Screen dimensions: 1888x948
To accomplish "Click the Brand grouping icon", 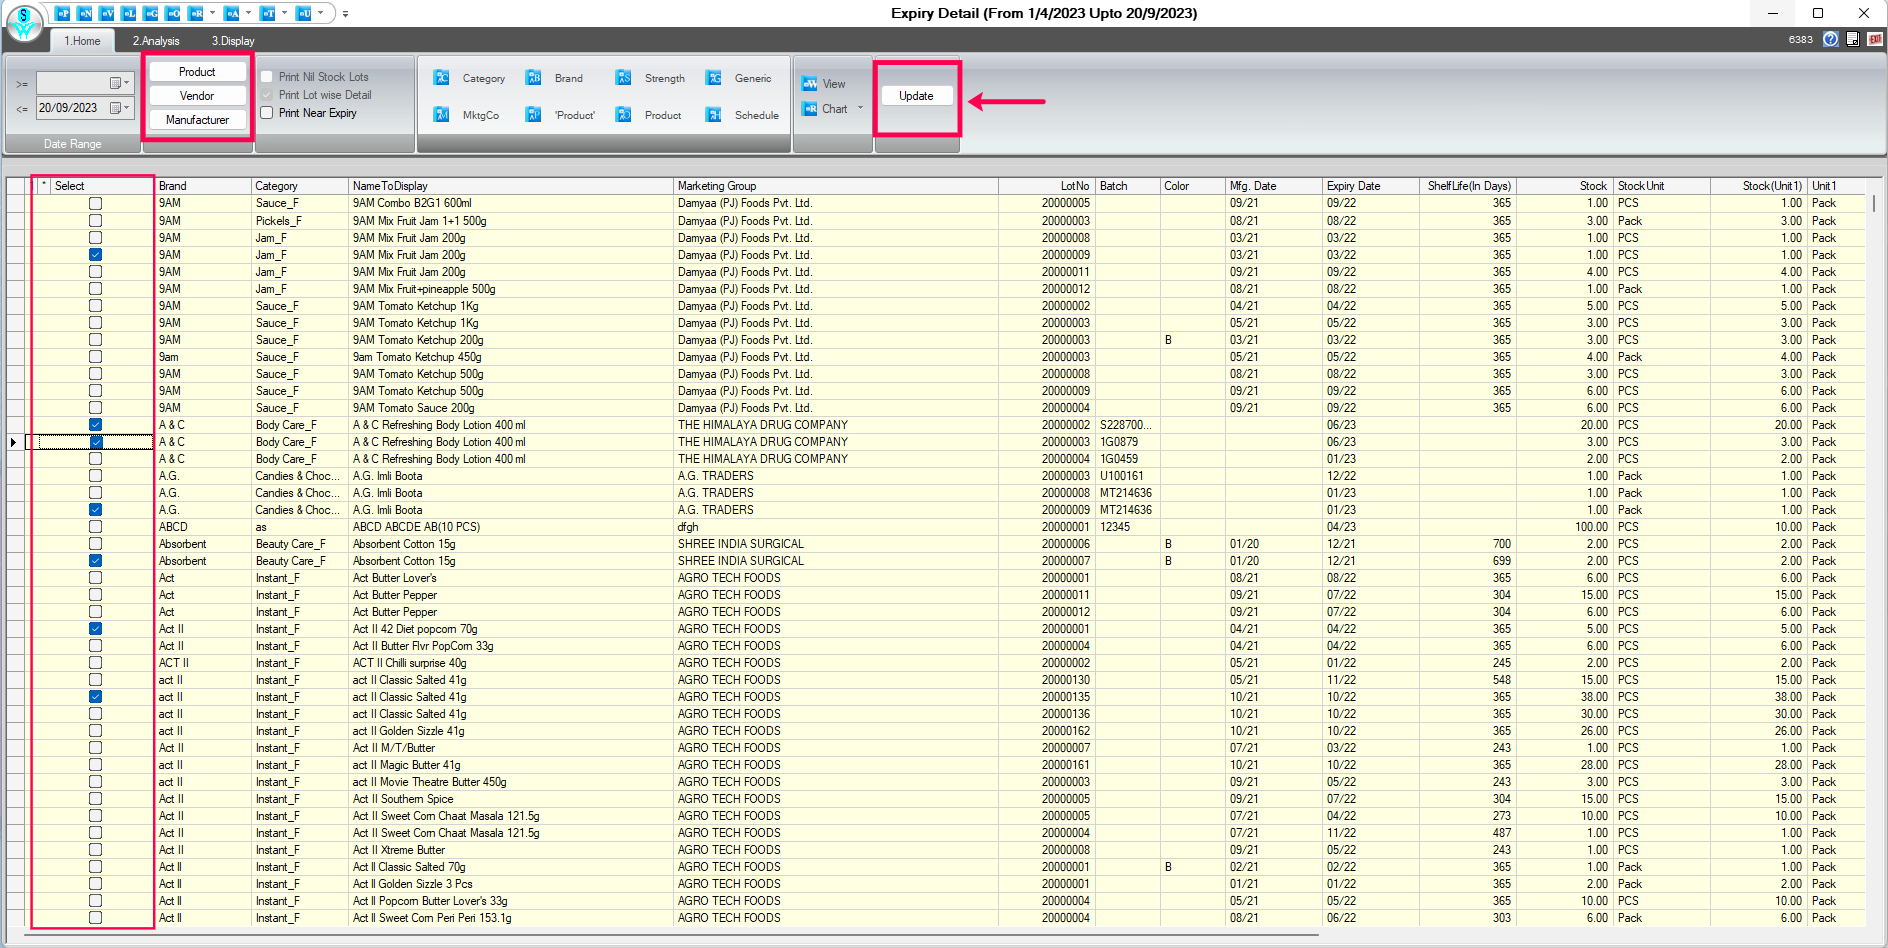I will 533,78.
